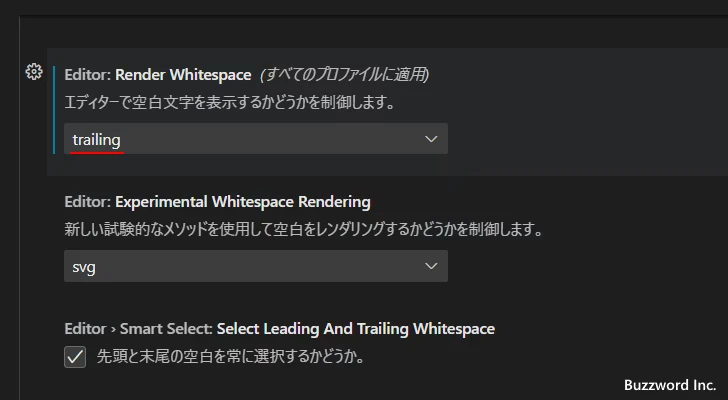Screen dimensions: 728x400
Task: Click the Smart Select: Select Leading And Trailing Whitespace title
Action: click(x=355, y=329)
